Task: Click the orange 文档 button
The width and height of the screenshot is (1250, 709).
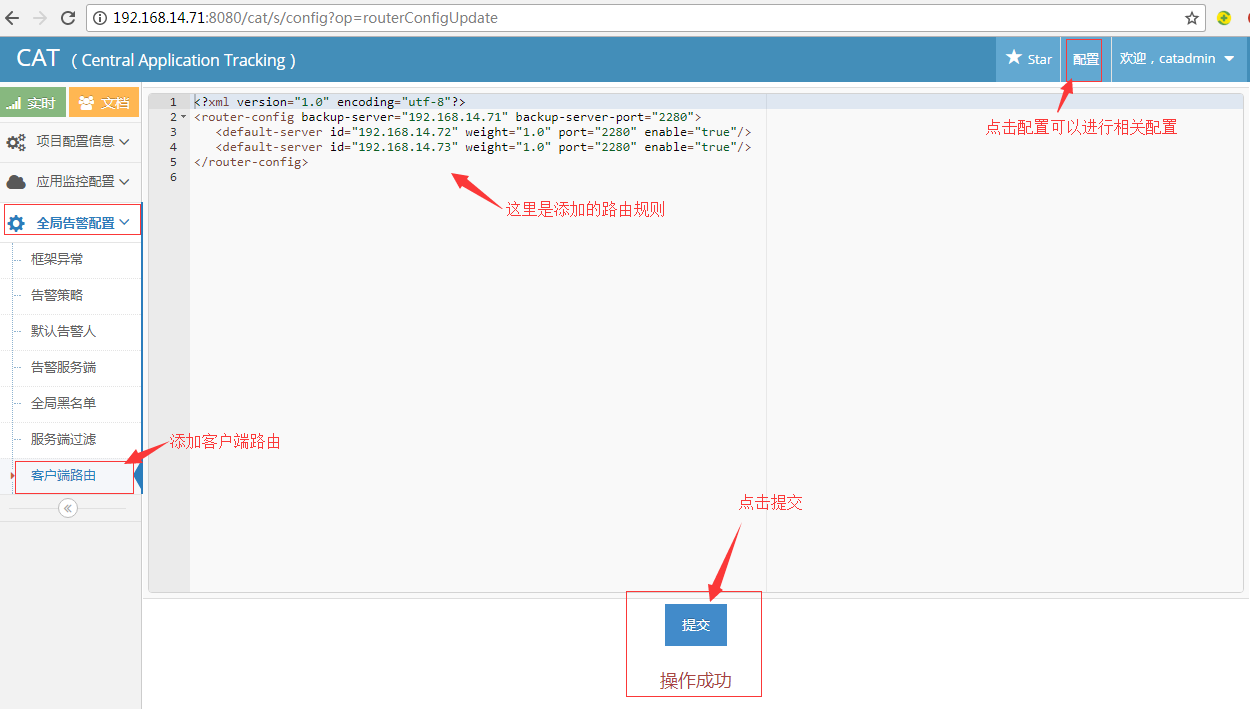Action: (104, 103)
